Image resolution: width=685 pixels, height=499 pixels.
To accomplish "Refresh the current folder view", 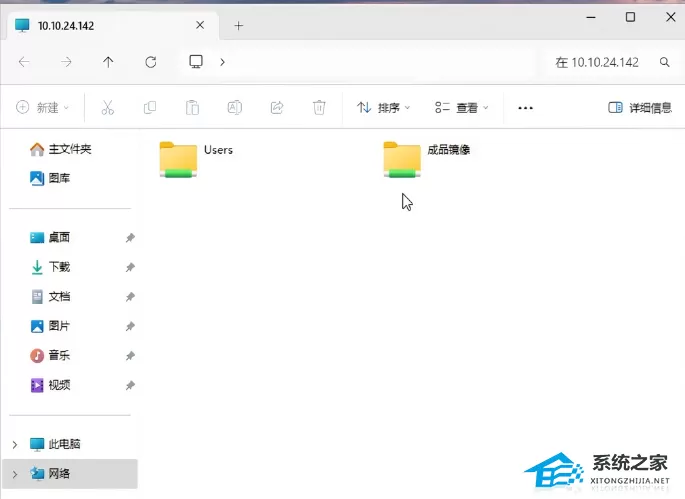I will click(151, 62).
